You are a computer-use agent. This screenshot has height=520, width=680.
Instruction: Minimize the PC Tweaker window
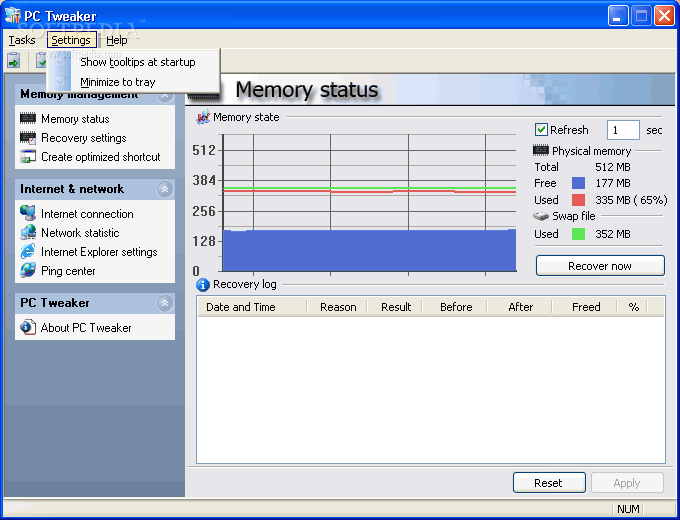(x=618, y=16)
